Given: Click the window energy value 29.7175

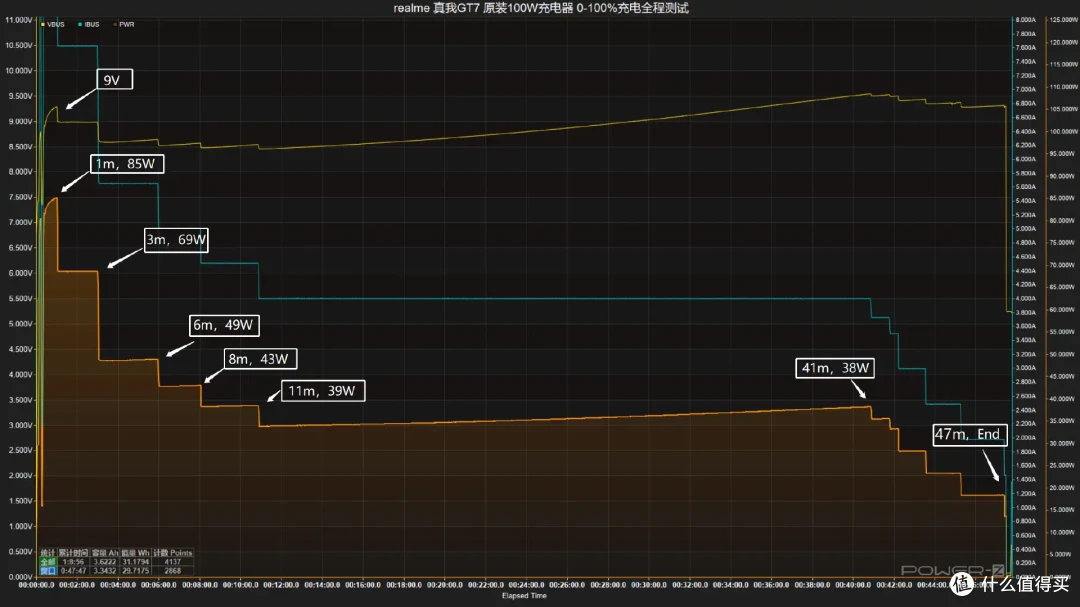Looking at the screenshot, I should [x=135, y=571].
